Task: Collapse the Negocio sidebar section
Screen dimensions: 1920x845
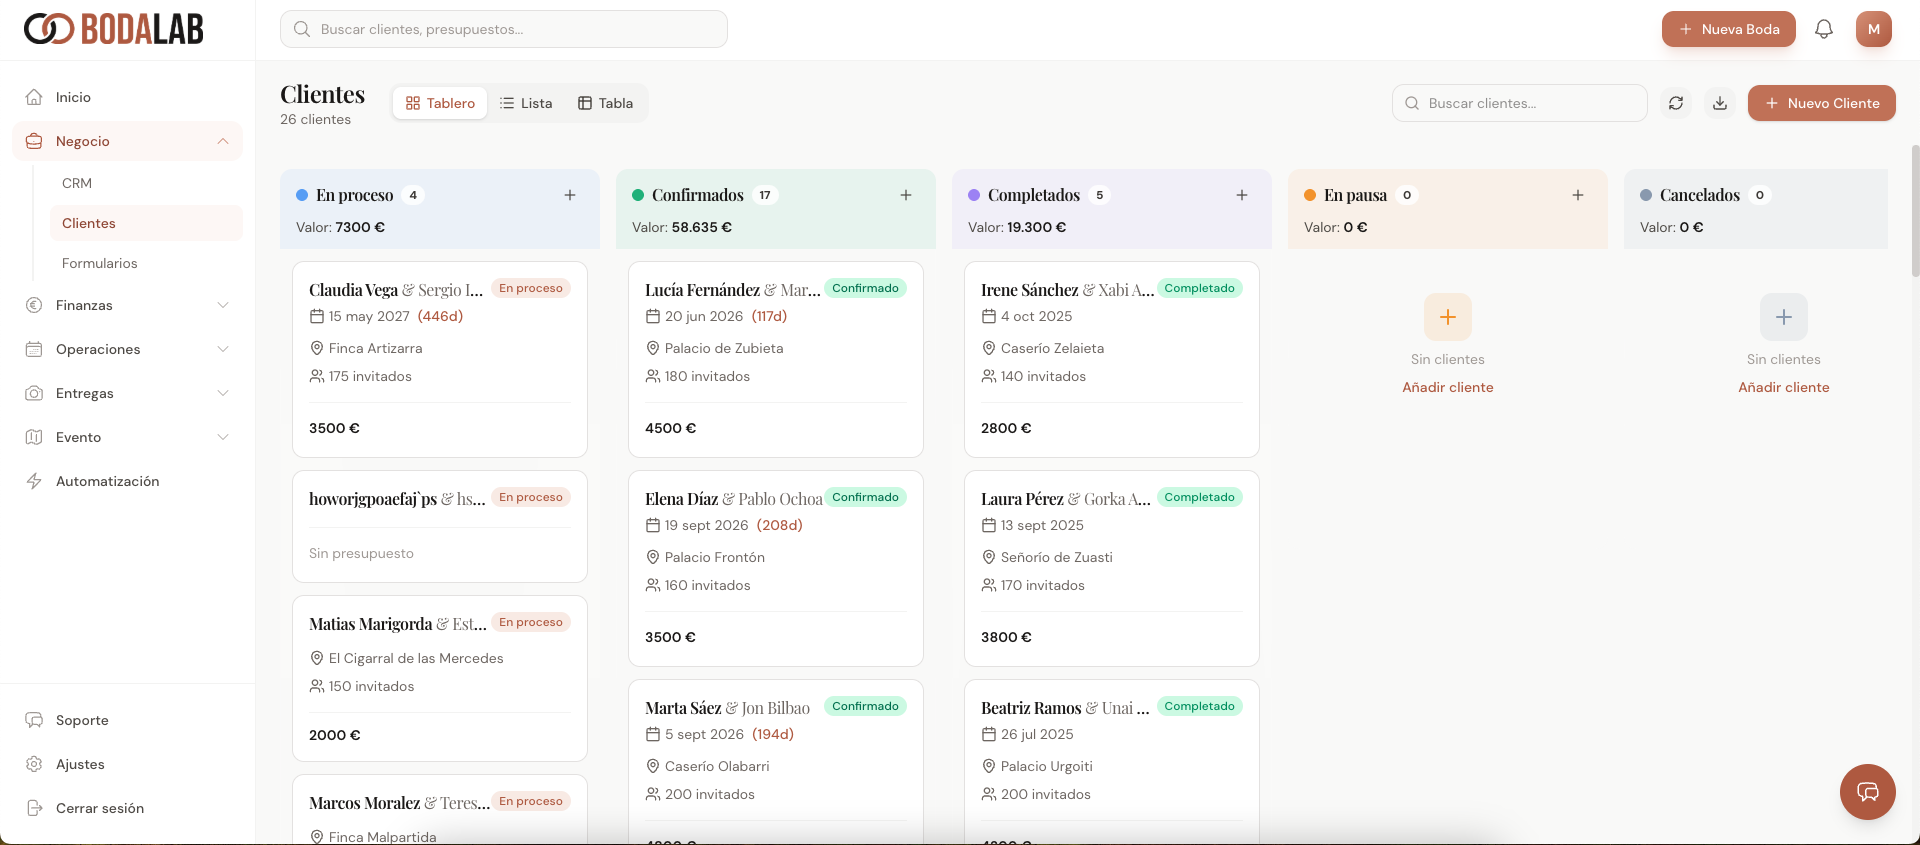Action: point(223,141)
